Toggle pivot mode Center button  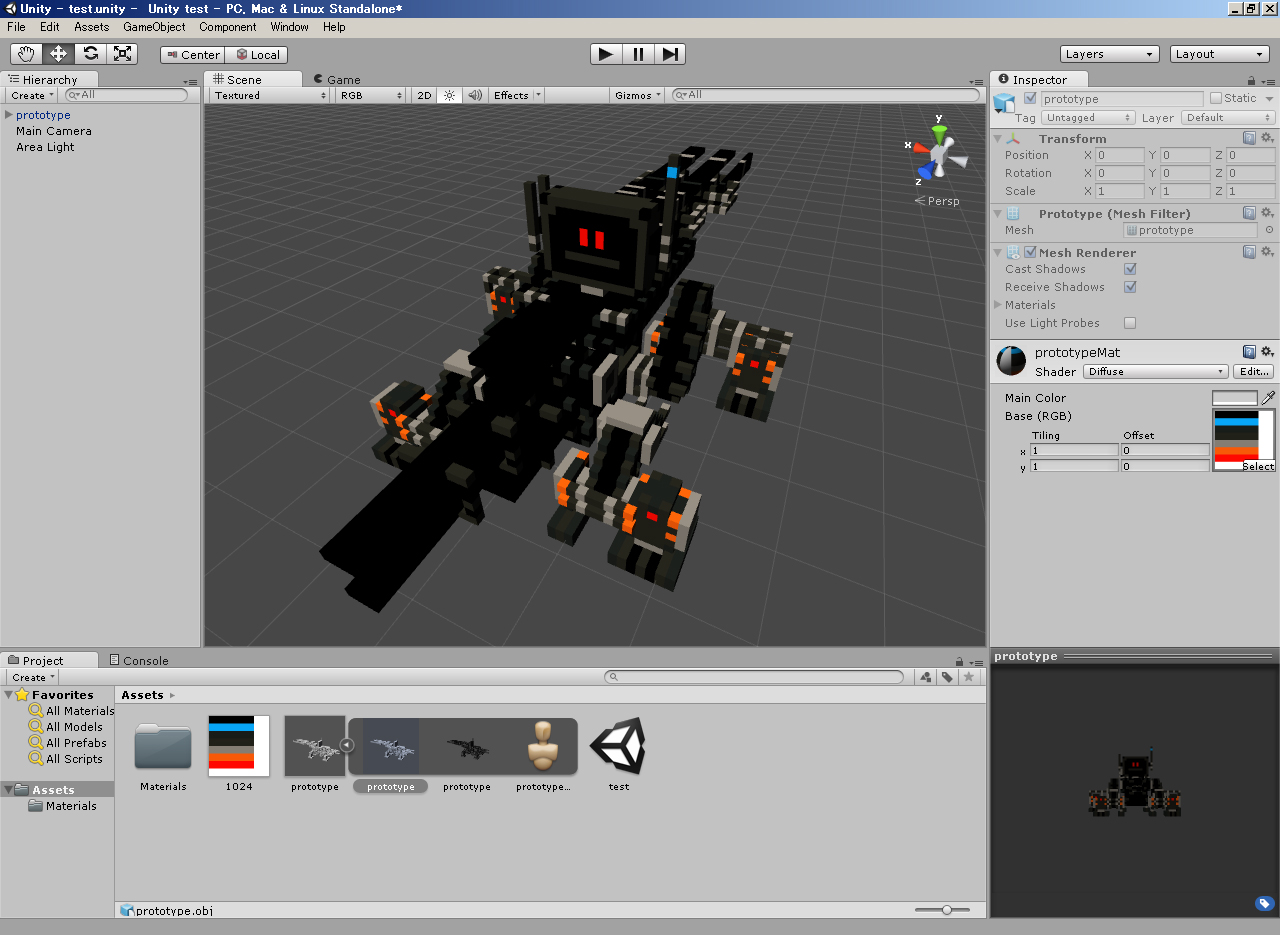click(x=193, y=55)
